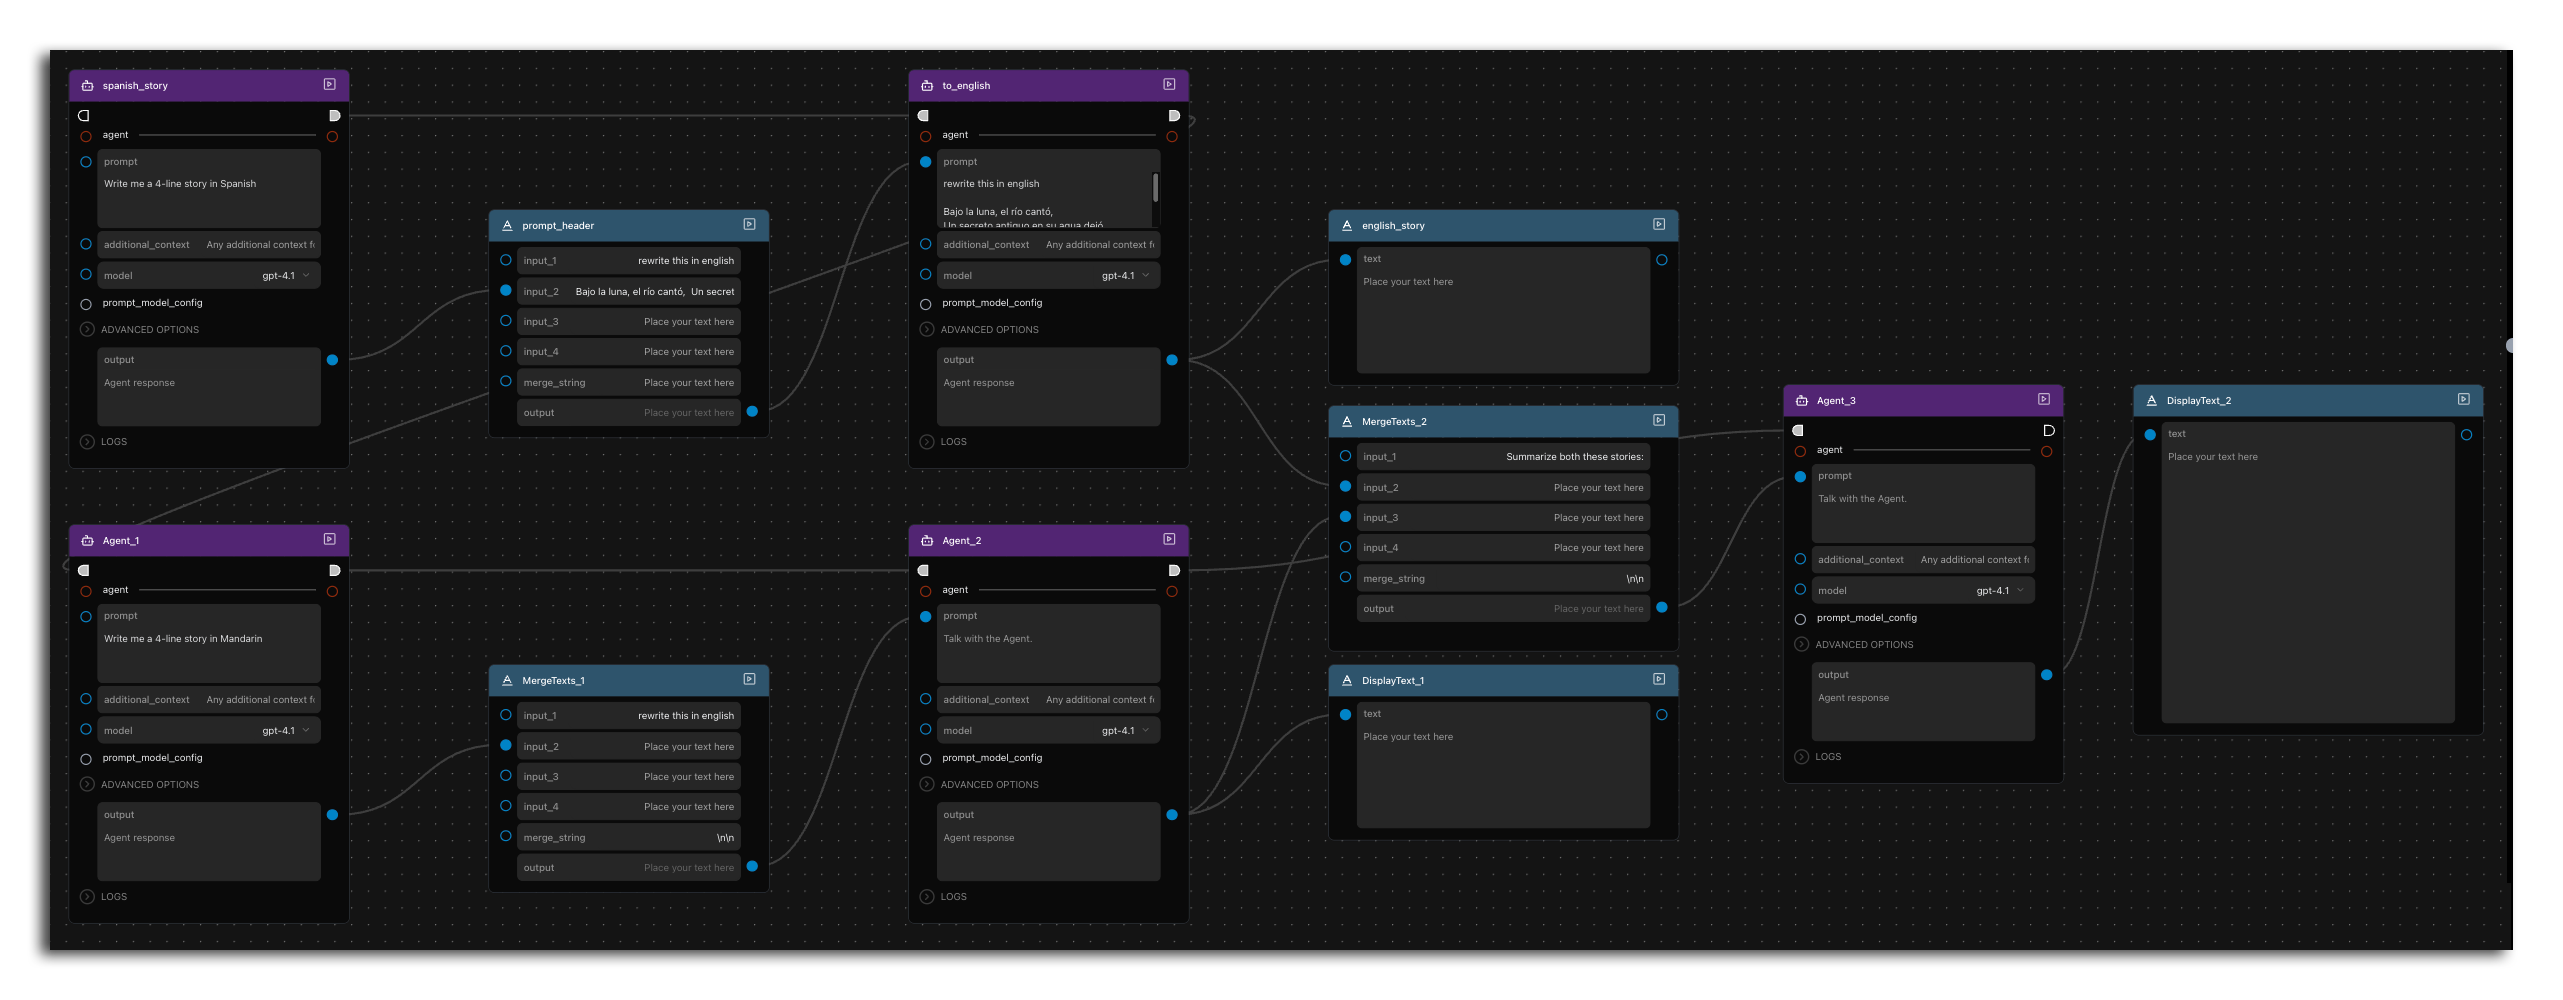
Task: Click spanish_story output port
Action: pos(332,360)
